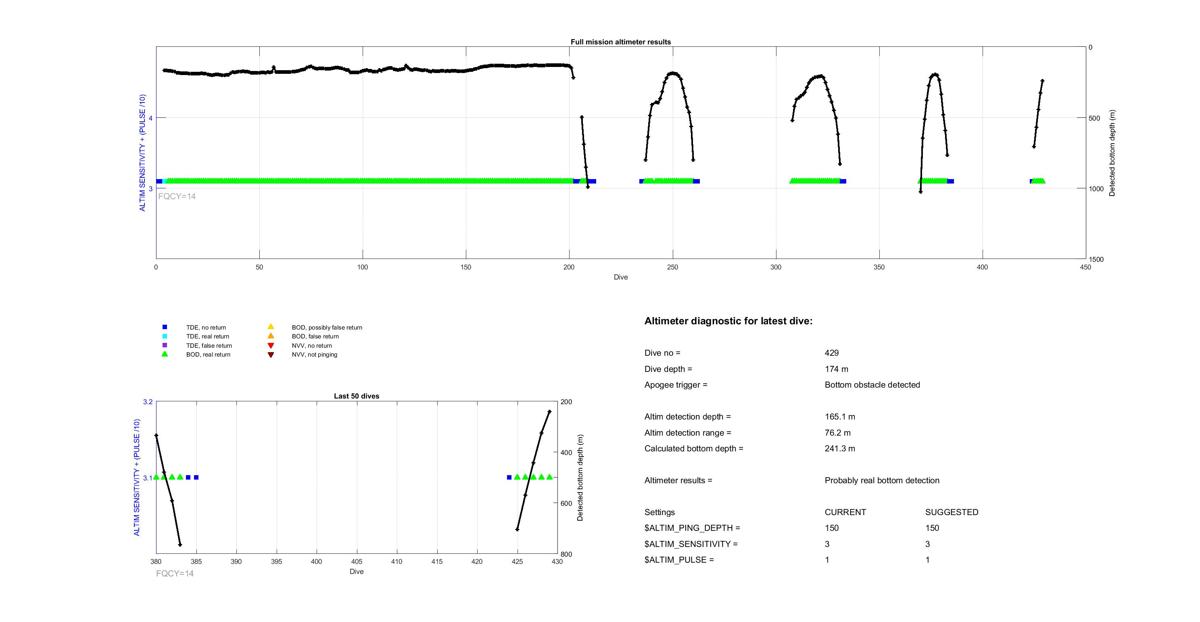Click the orange 'BOD, false return' legend triangle
This screenshot has height=622, width=1200.
(270, 336)
